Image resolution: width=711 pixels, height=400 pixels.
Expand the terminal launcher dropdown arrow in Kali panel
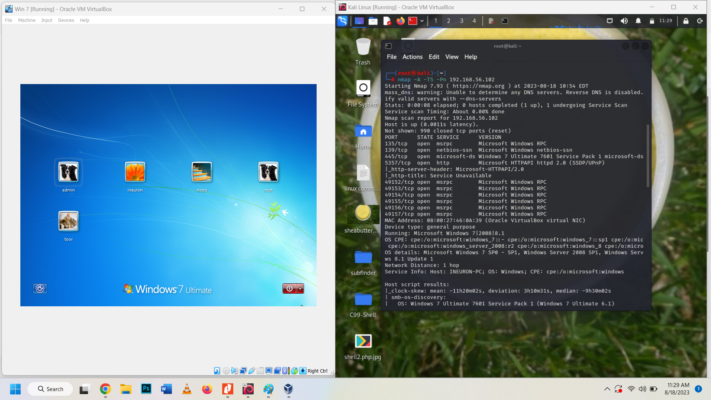422,21
